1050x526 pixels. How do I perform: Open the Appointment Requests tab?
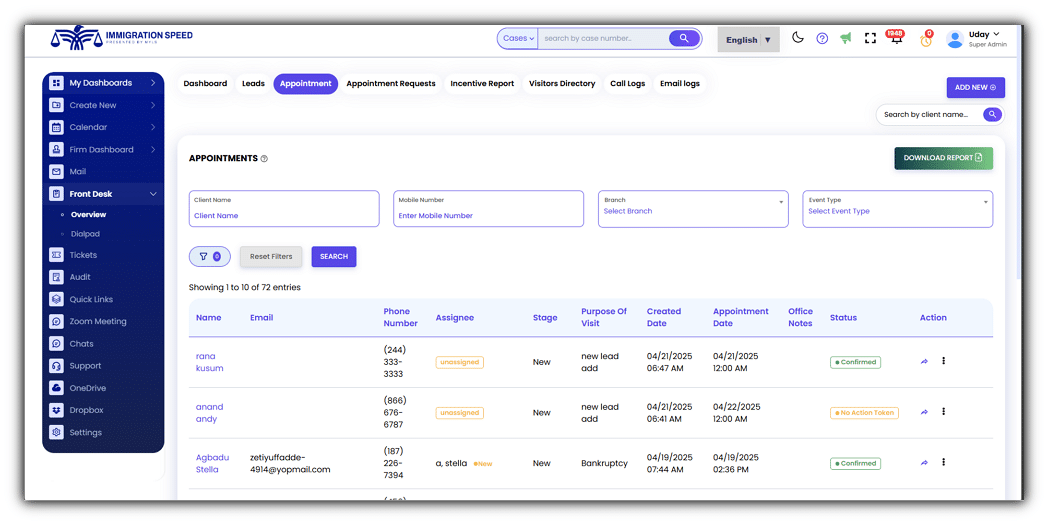pyautogui.click(x=390, y=84)
